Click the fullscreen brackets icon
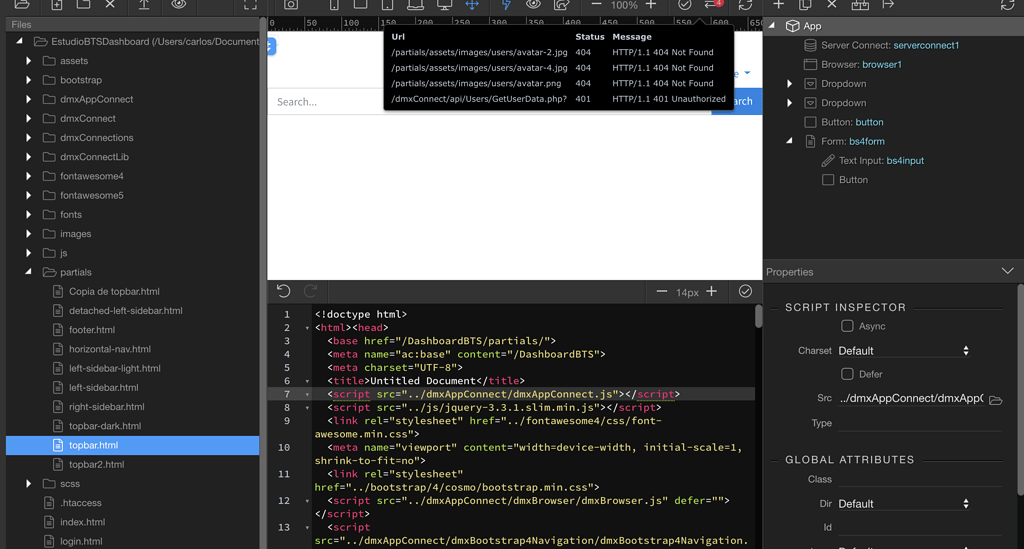1024x549 pixels. [x=250, y=4]
